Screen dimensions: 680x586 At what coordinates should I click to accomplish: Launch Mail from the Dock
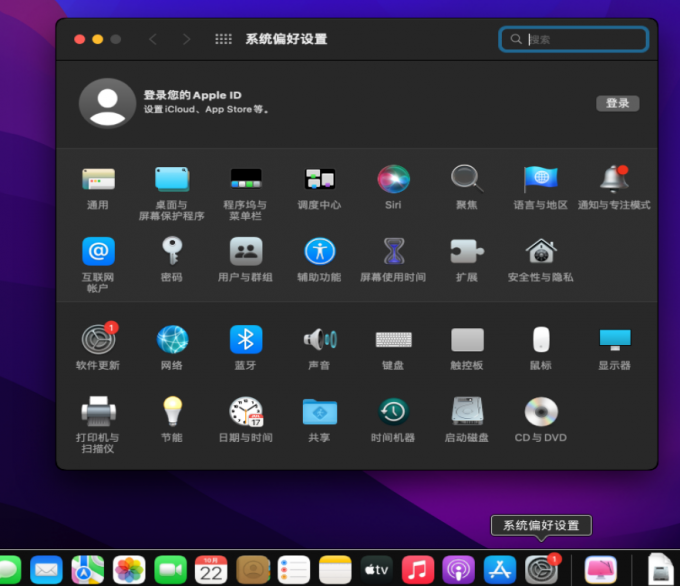pos(46,570)
